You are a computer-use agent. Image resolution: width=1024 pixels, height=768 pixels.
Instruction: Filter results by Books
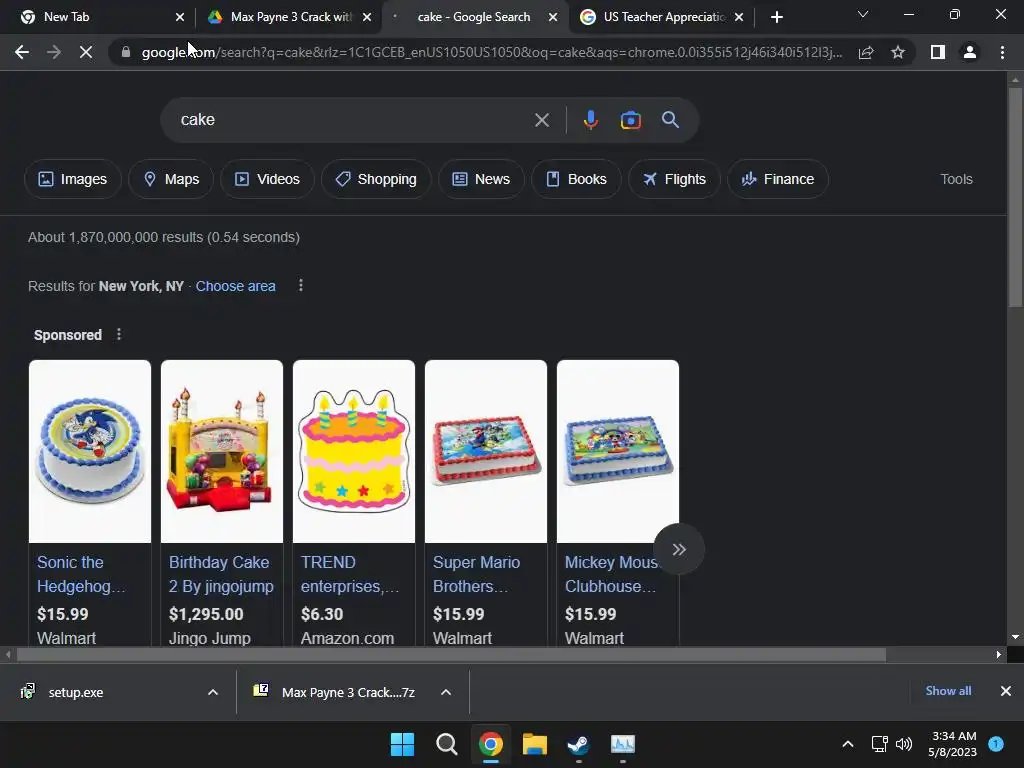click(x=576, y=179)
